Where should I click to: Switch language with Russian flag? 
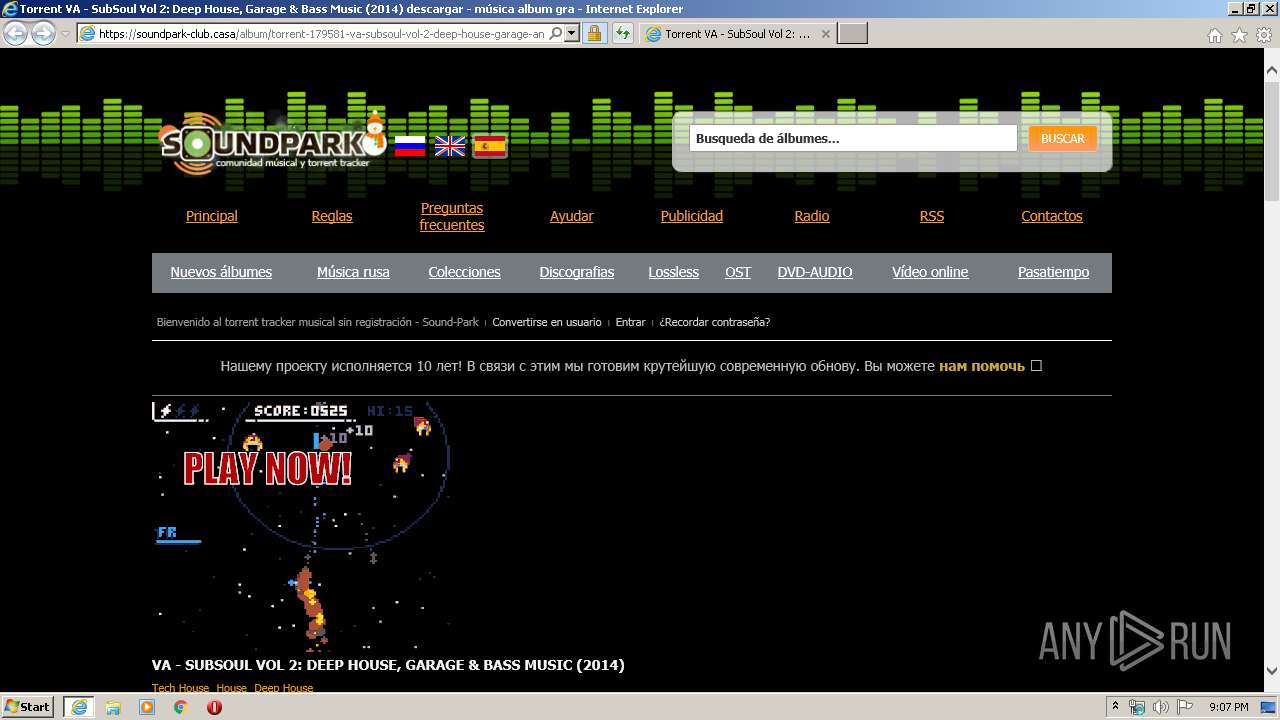click(x=410, y=146)
